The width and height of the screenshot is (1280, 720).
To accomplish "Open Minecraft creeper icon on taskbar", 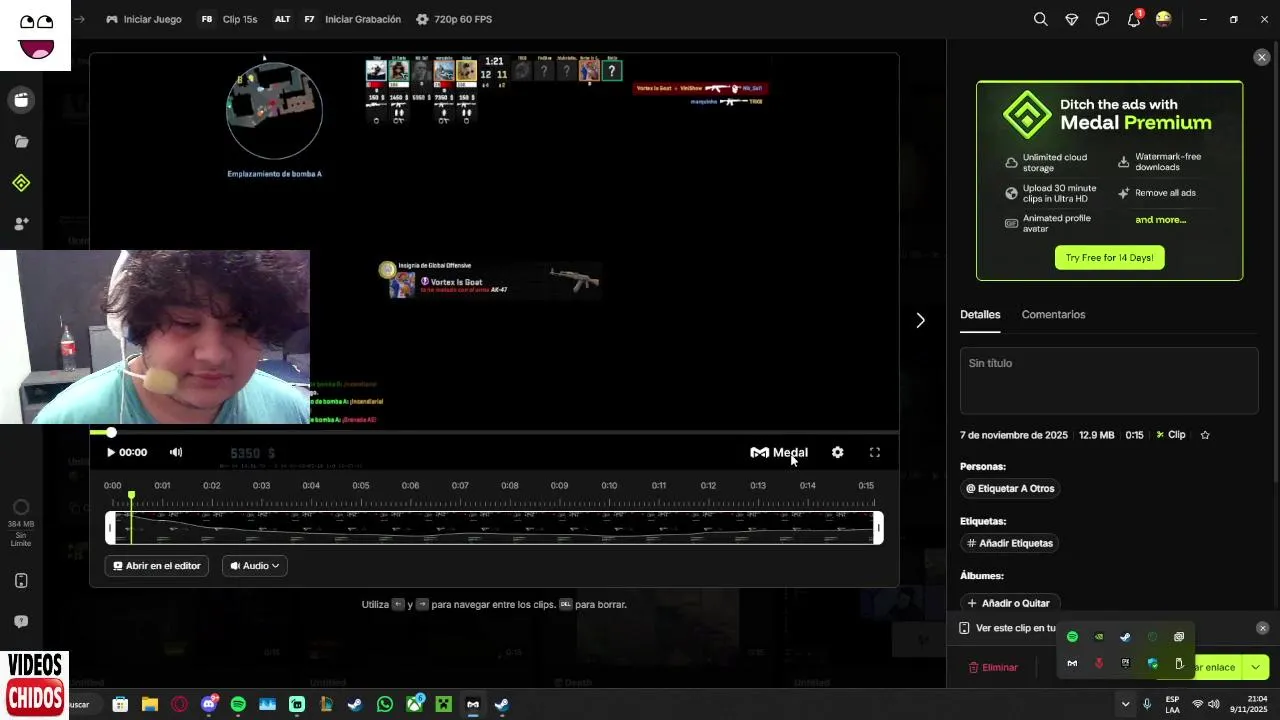I will coord(443,704).
